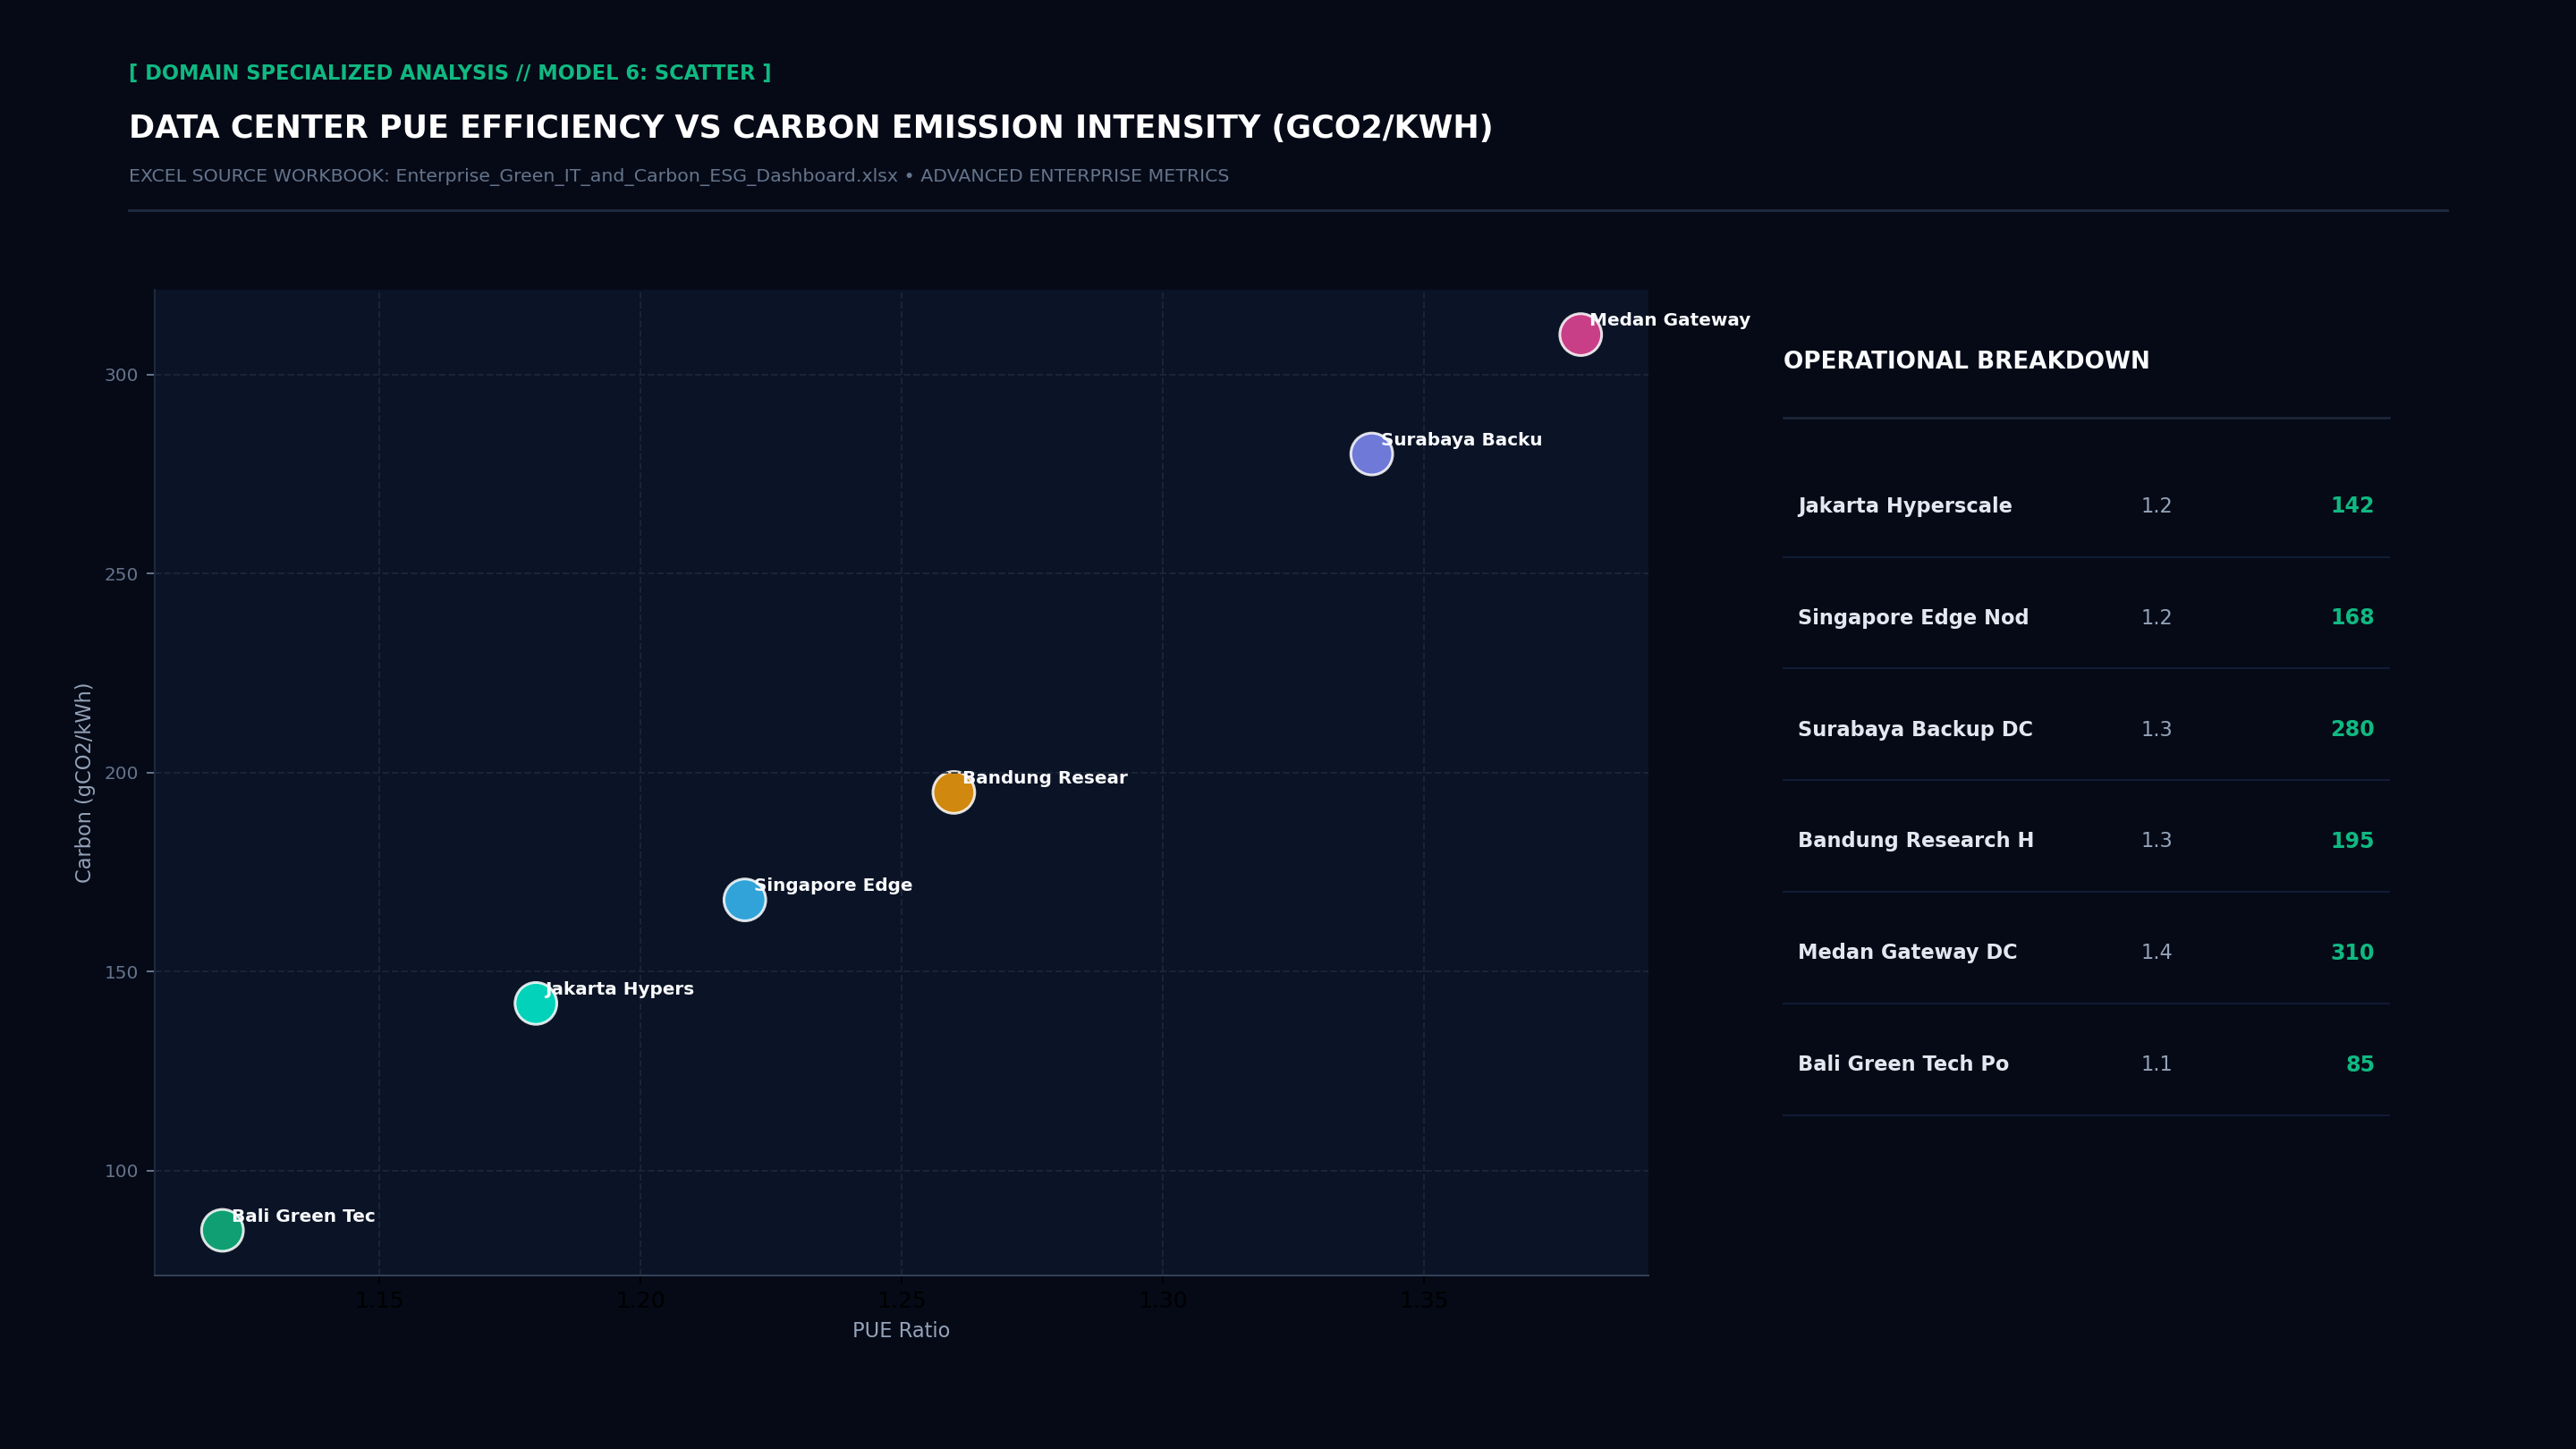Viewport: 2576px width, 1449px height.
Task: Click the Medan Gateway pink data point
Action: click(x=1580, y=334)
